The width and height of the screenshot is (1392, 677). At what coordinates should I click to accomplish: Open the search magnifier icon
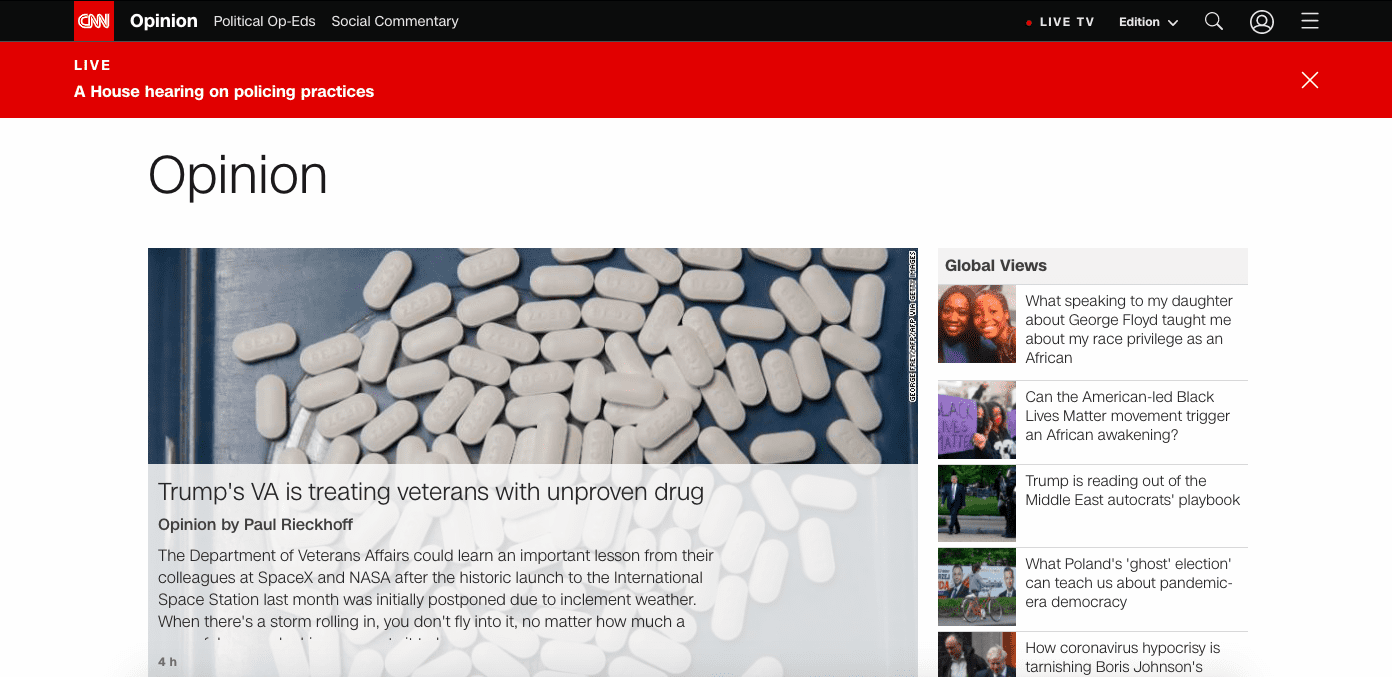(1213, 21)
